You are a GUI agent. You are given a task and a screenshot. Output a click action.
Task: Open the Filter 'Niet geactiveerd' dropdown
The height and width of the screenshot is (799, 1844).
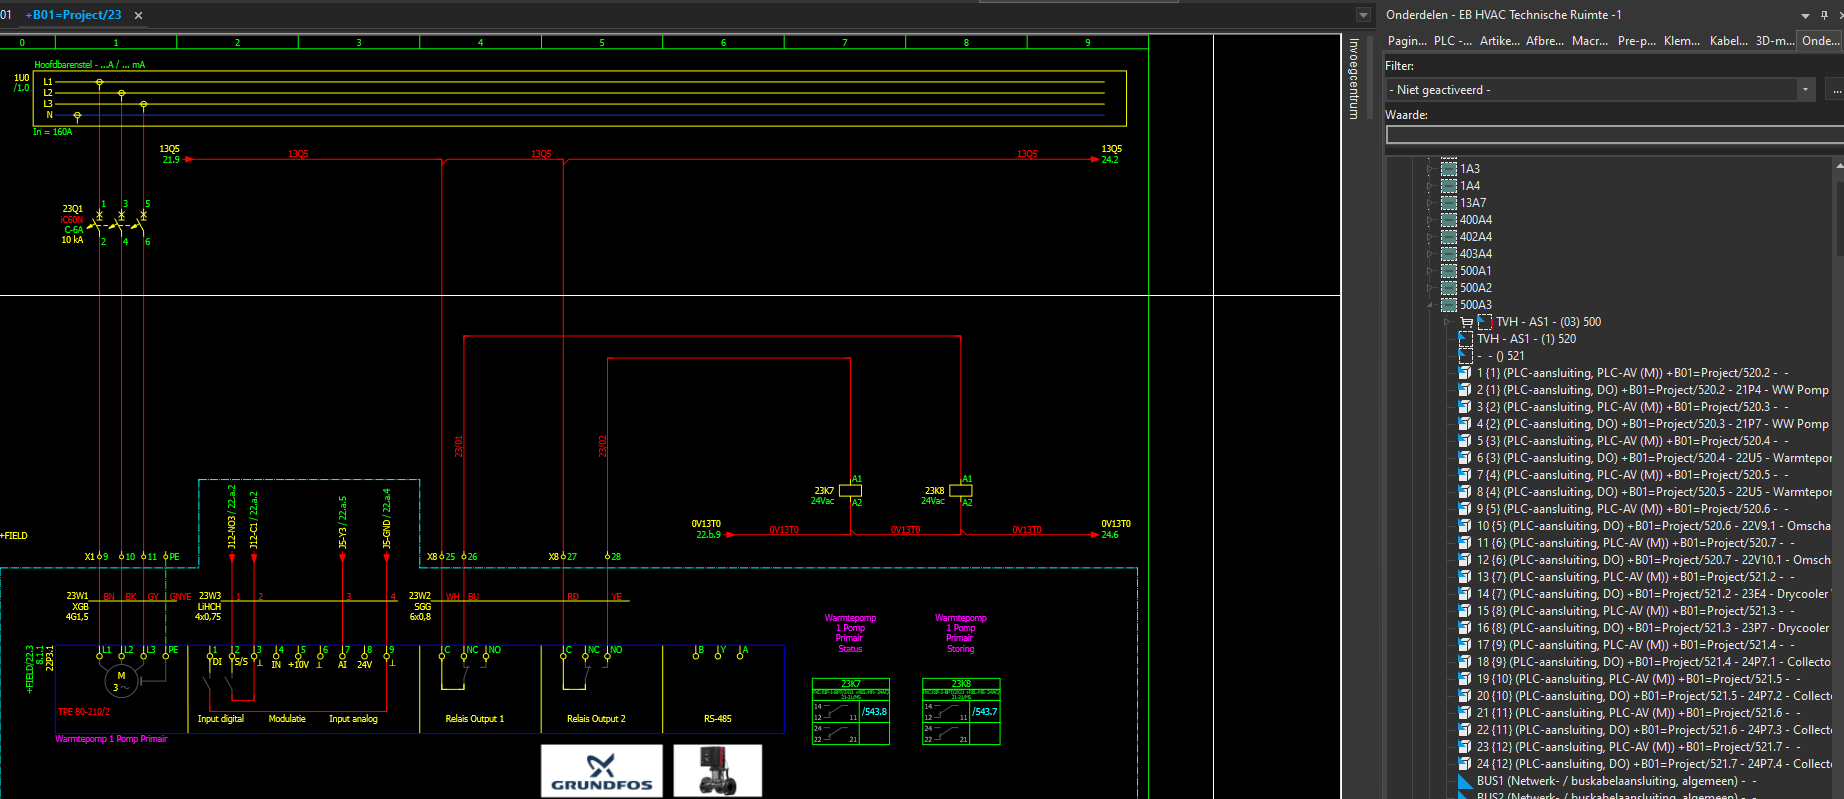point(1805,90)
